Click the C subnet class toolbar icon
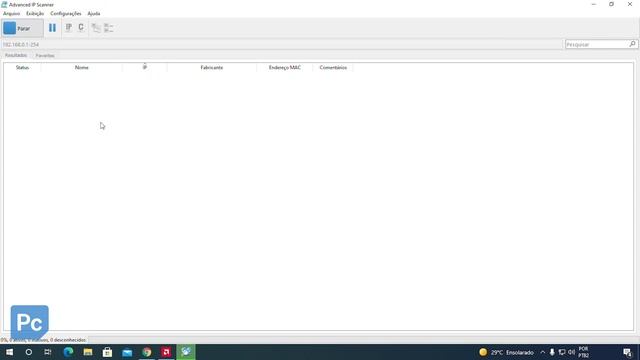 click(81, 27)
